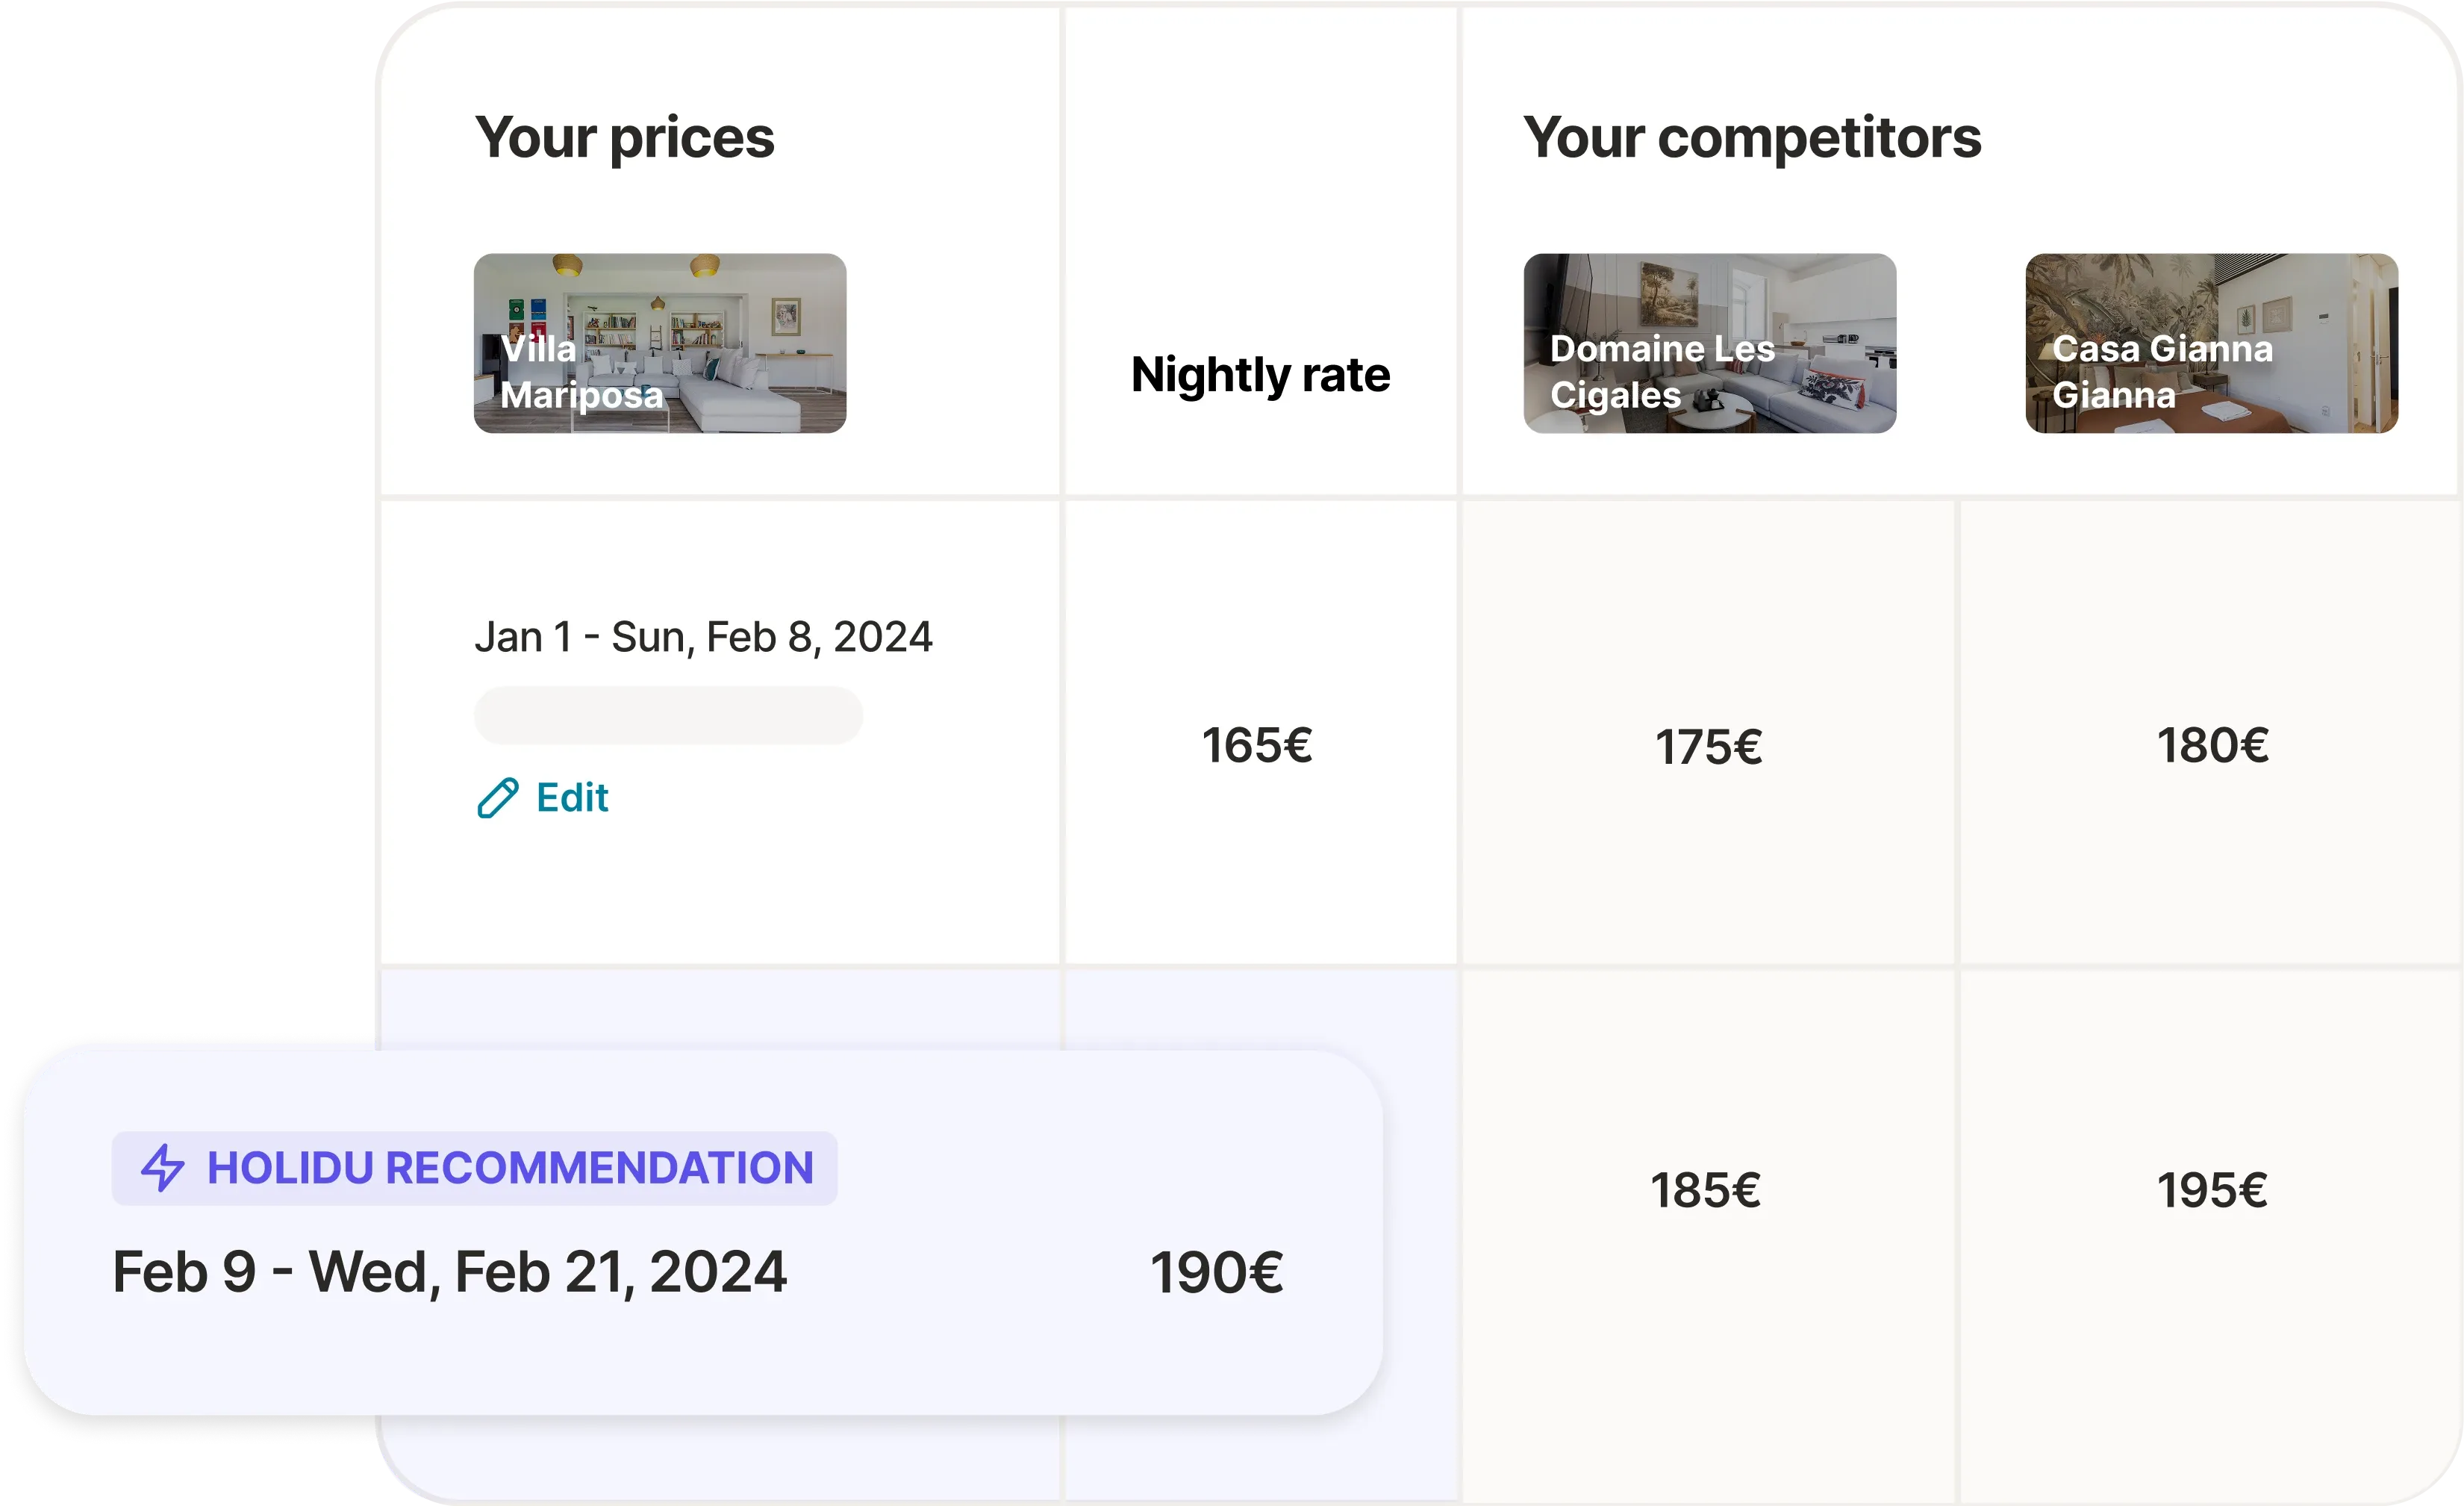
Task: Click the Edit link for January prices
Action: pos(571,798)
